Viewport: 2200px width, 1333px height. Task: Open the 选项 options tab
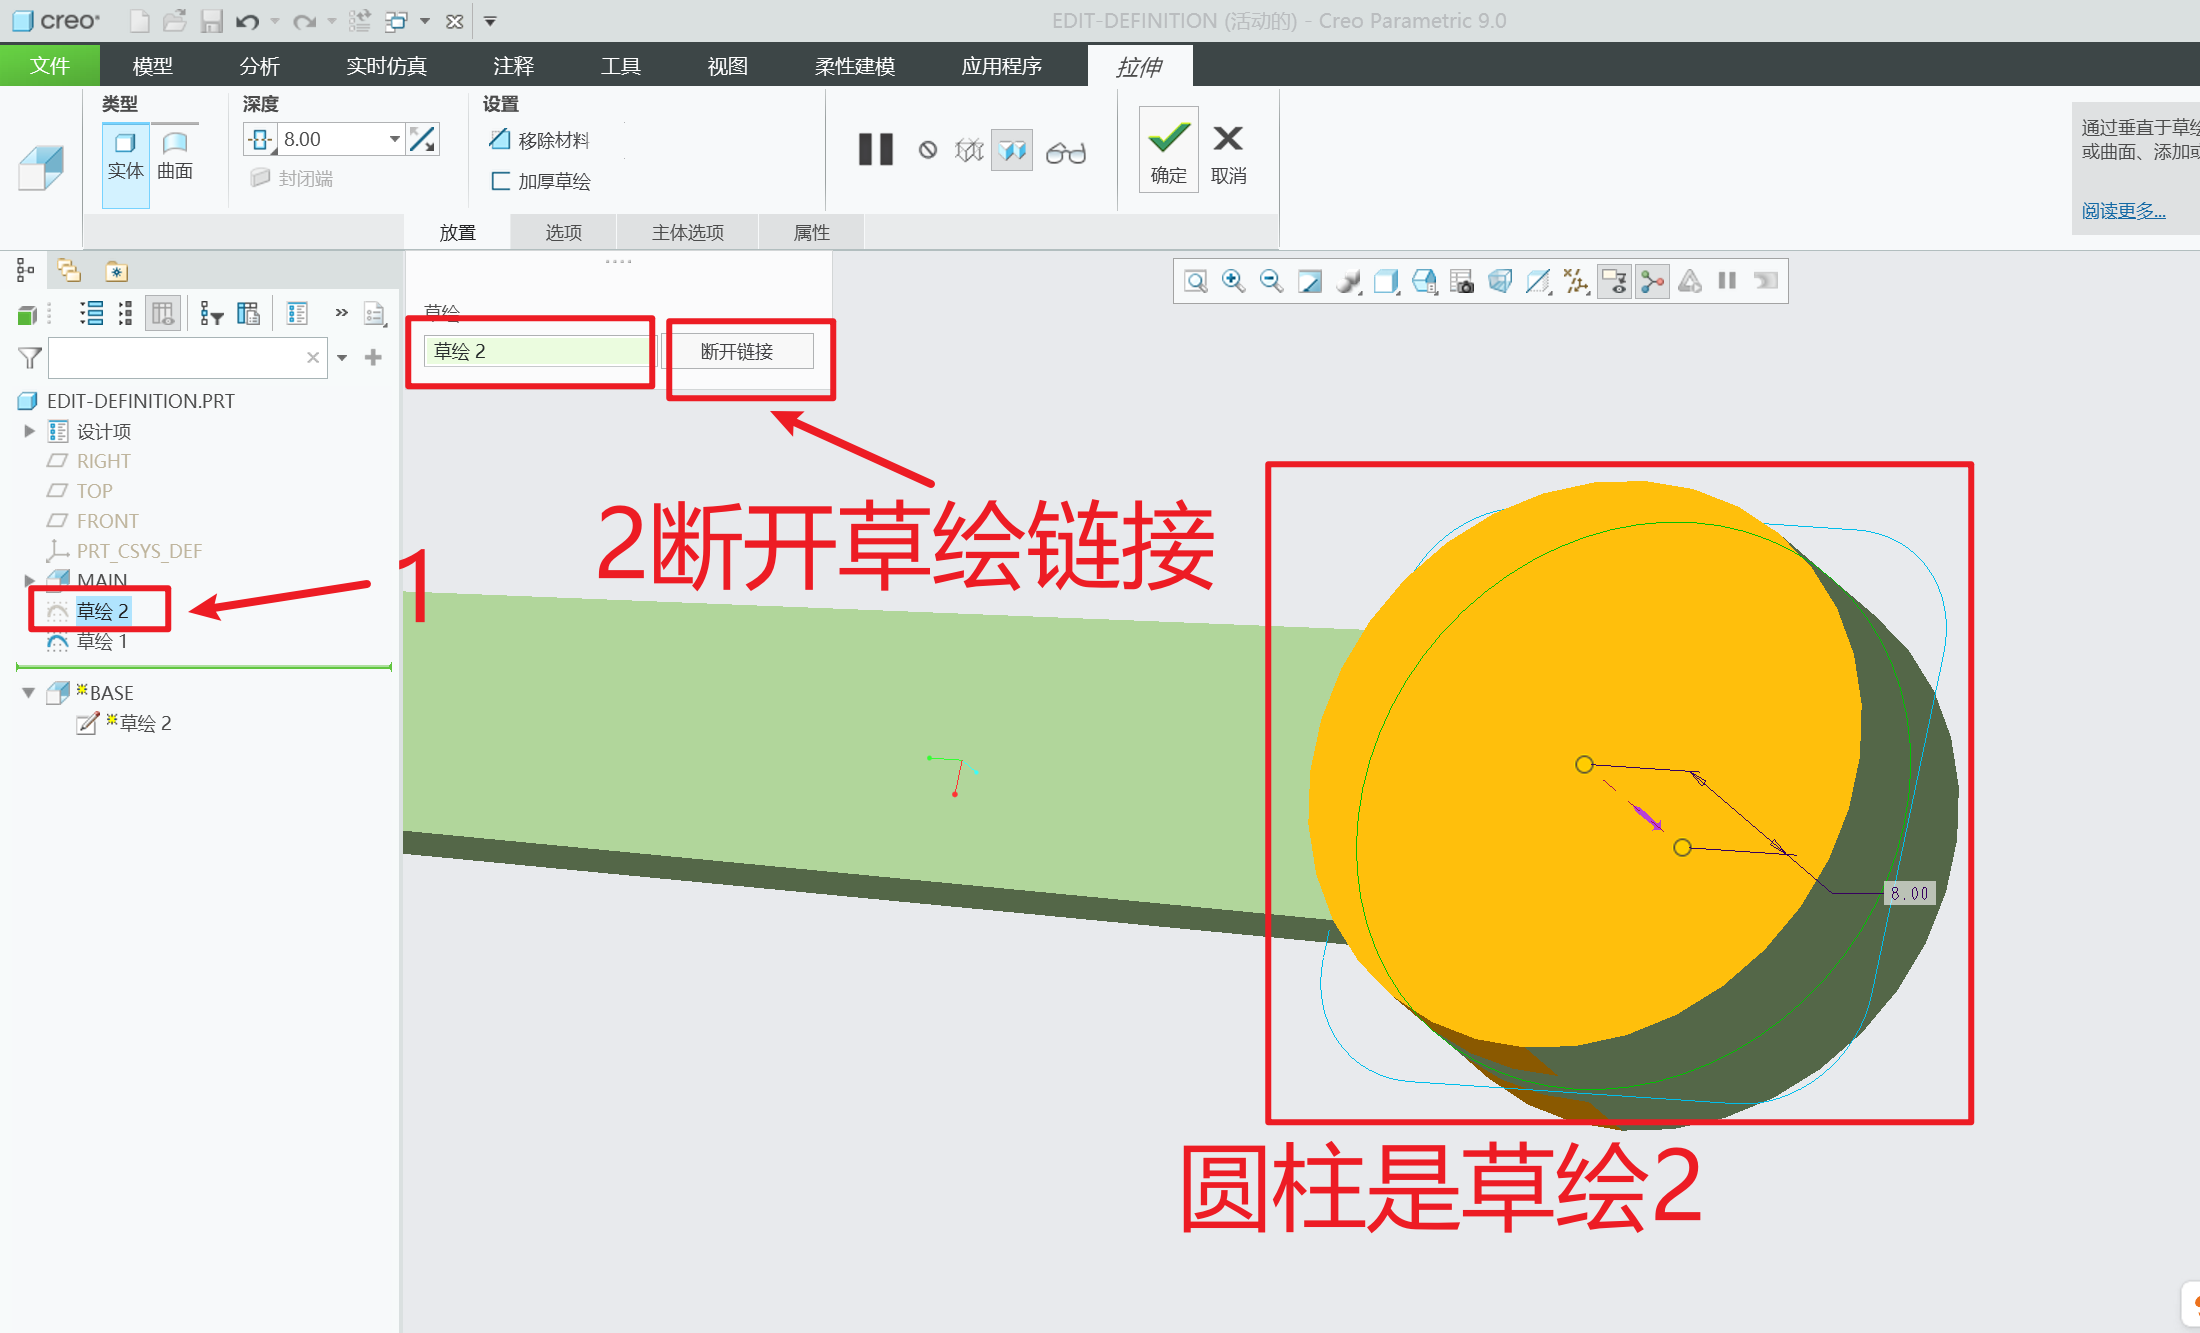tap(563, 232)
